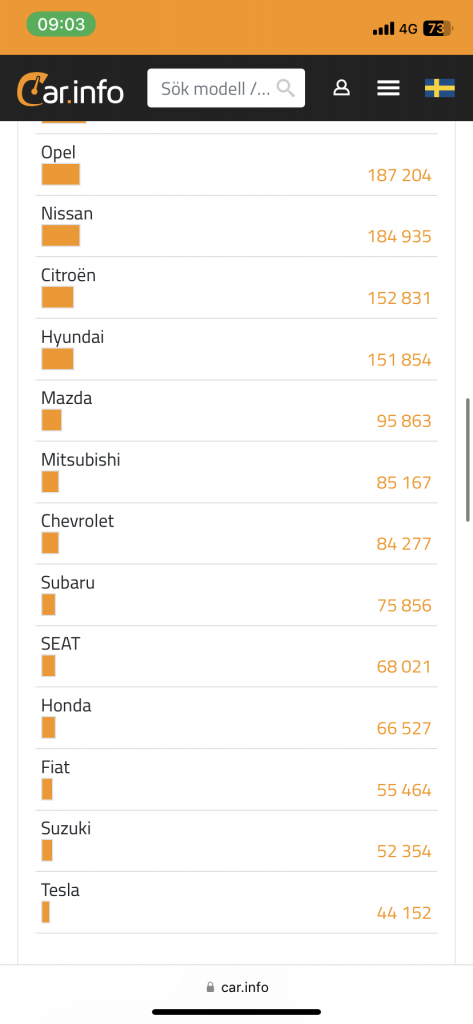
Task: Open the Mazda brand entry
Action: tap(236, 411)
